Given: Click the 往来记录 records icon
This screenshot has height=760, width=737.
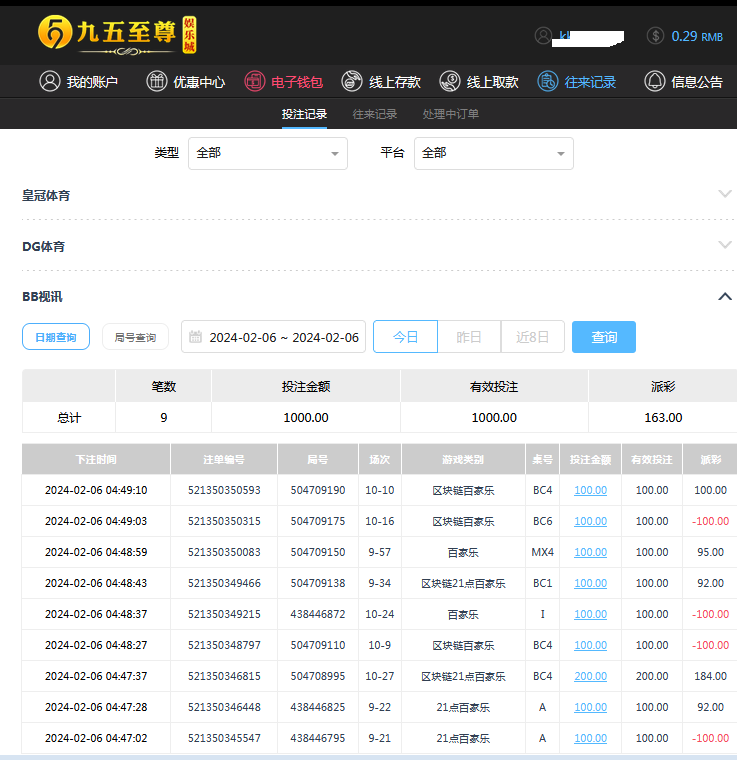Looking at the screenshot, I should (x=547, y=82).
